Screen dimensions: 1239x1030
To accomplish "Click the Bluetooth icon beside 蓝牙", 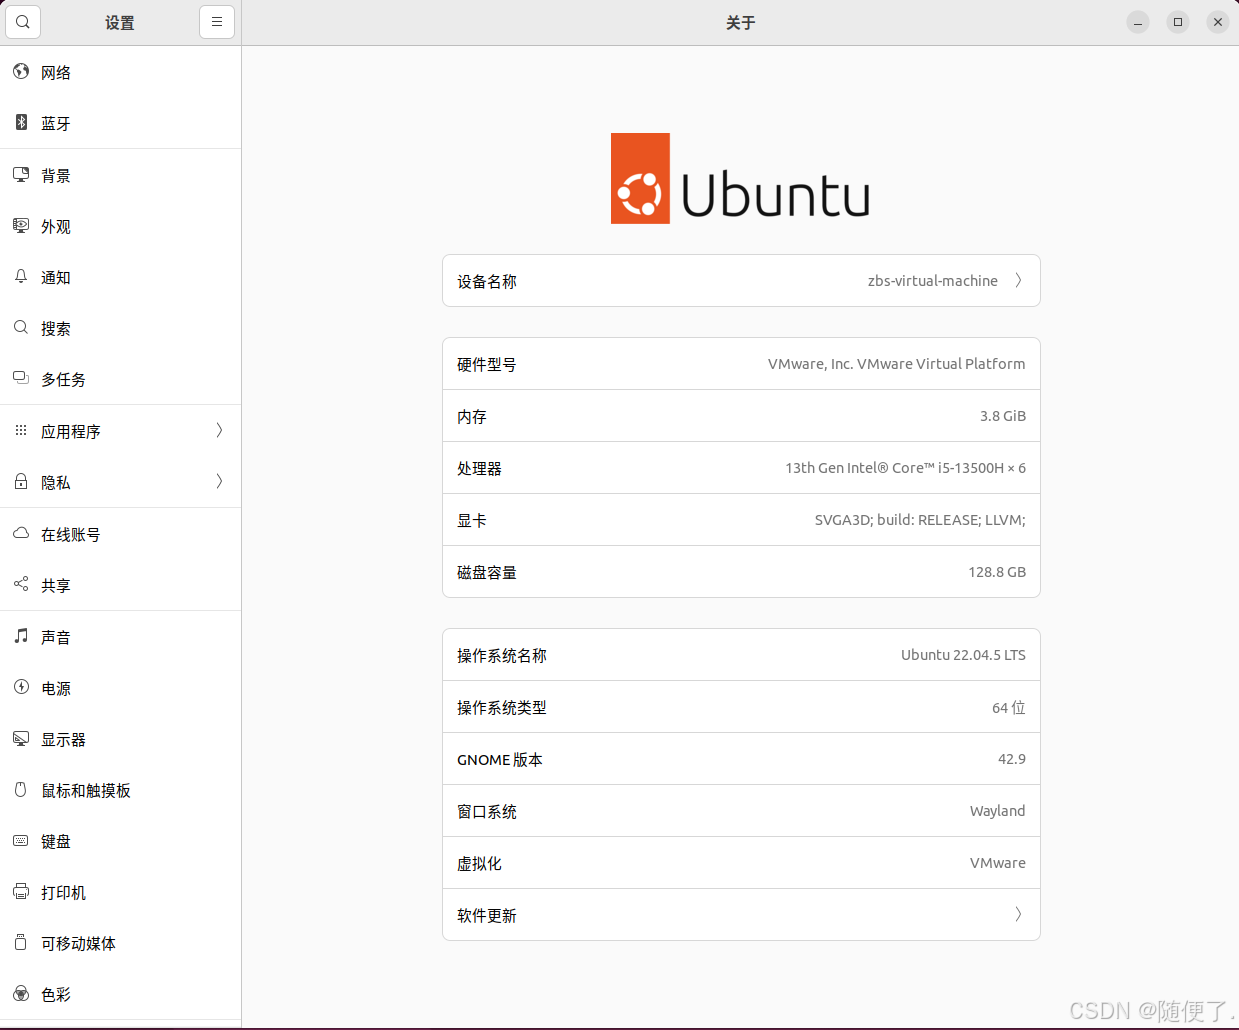I will pos(21,122).
